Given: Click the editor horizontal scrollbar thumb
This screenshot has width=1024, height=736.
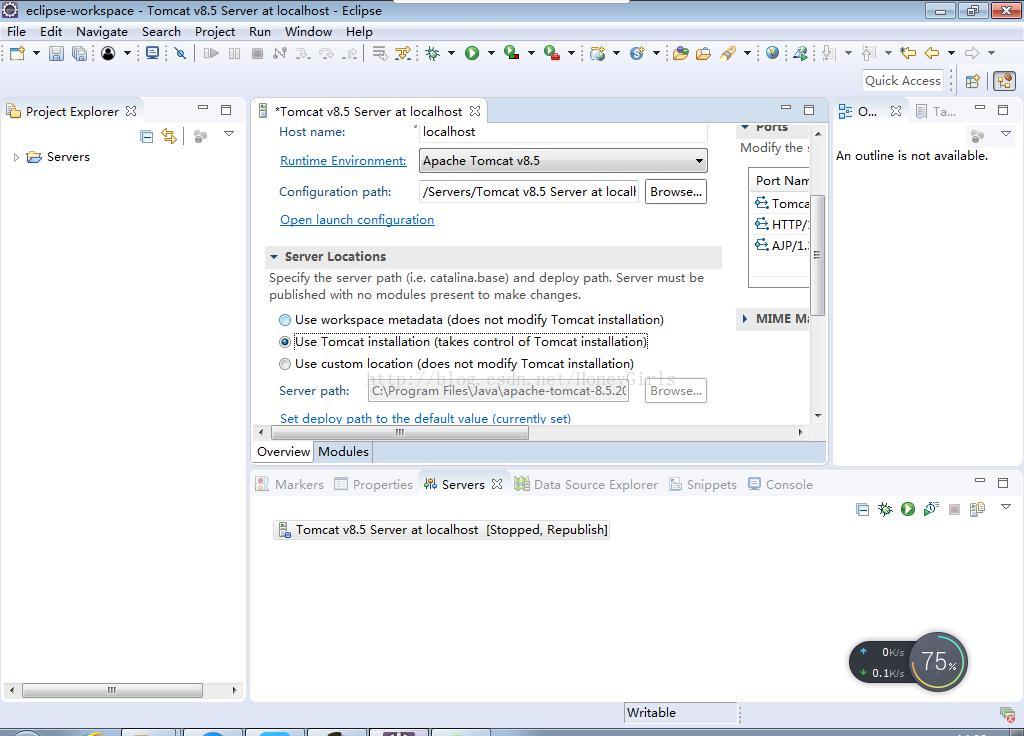Looking at the screenshot, I should click(400, 432).
